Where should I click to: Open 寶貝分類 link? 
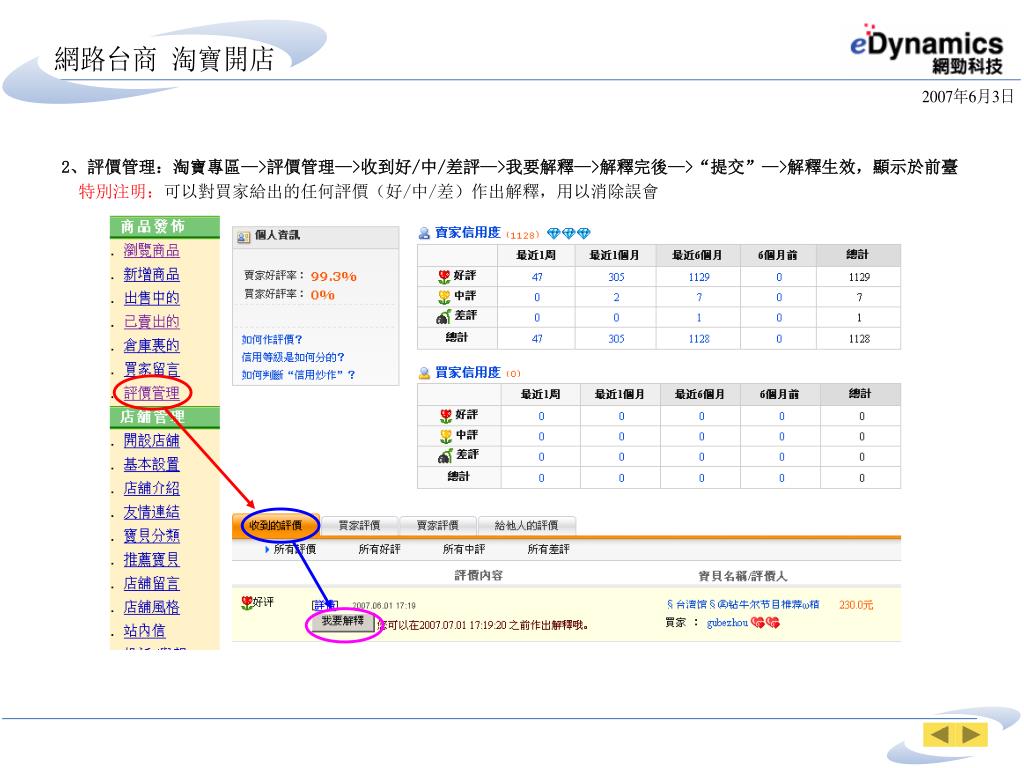tap(152, 536)
